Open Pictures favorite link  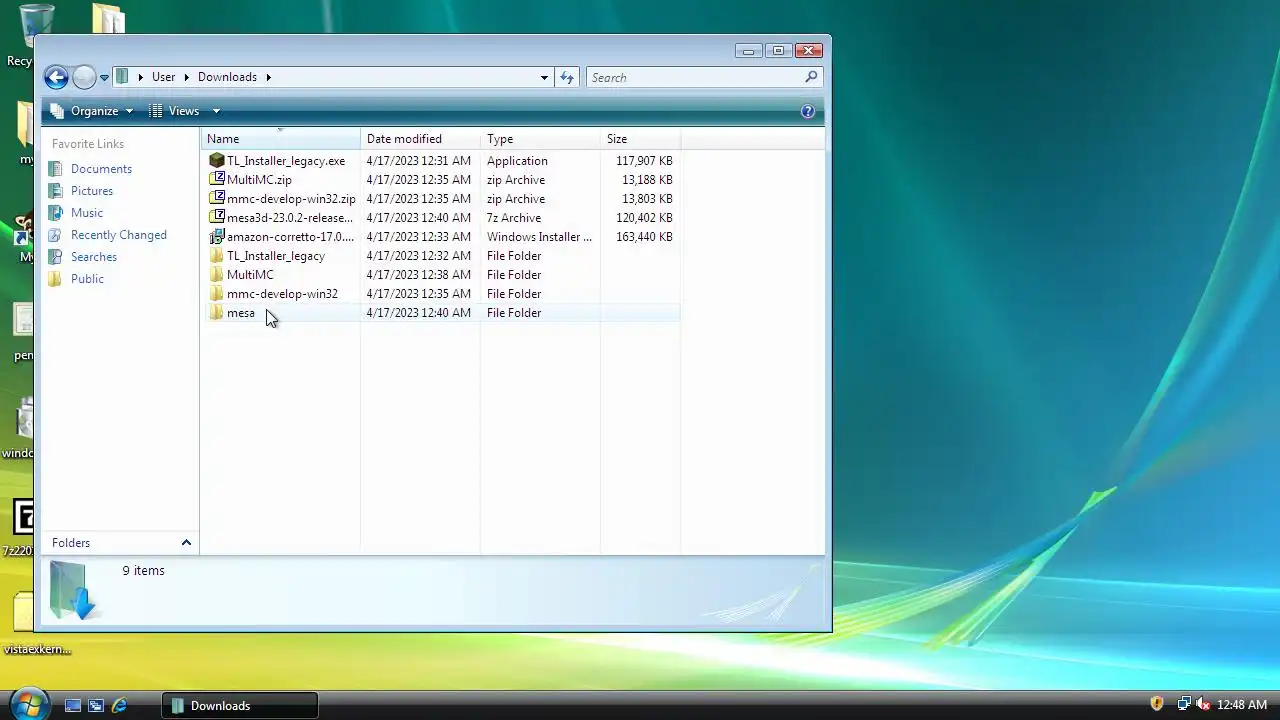tap(92, 191)
